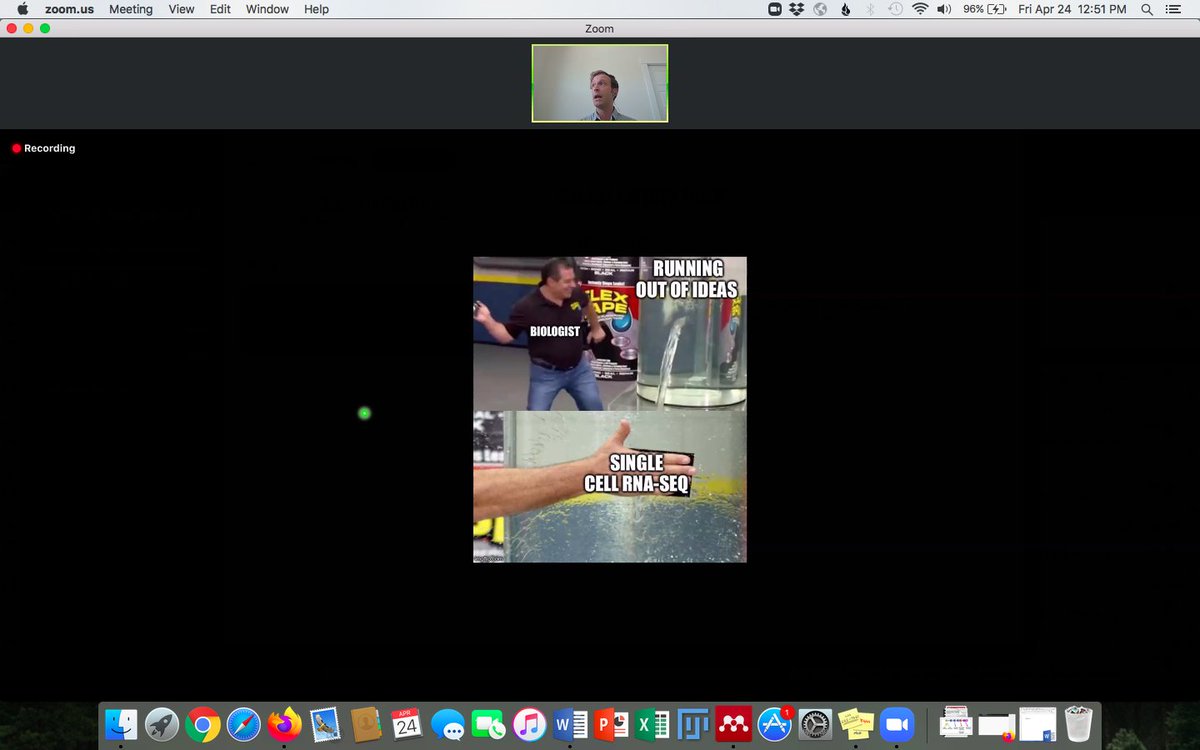Open PowerPoint from the Dock
Screen dimensions: 1200x750
point(611,723)
